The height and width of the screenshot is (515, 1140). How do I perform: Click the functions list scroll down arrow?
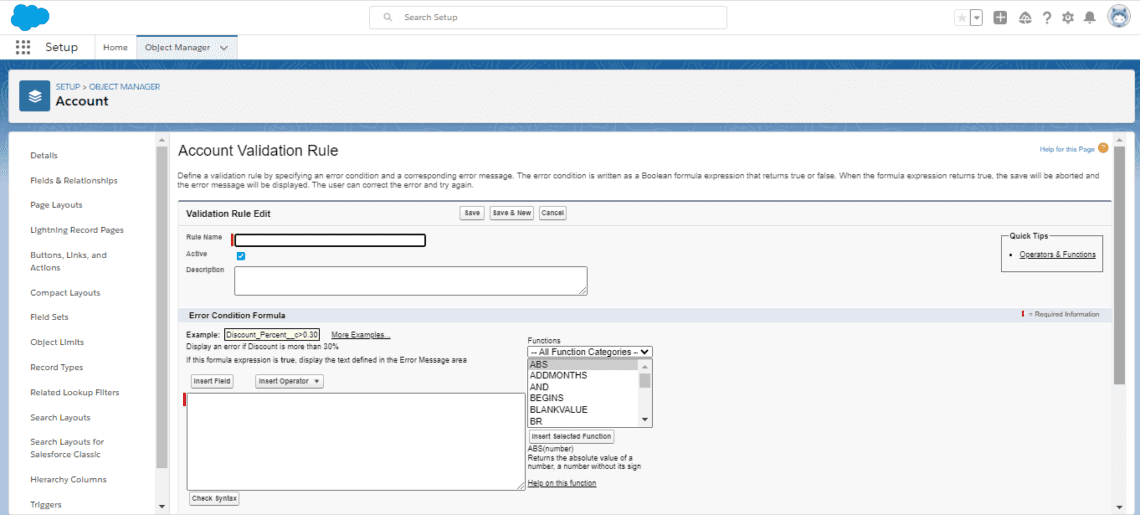[x=644, y=420]
